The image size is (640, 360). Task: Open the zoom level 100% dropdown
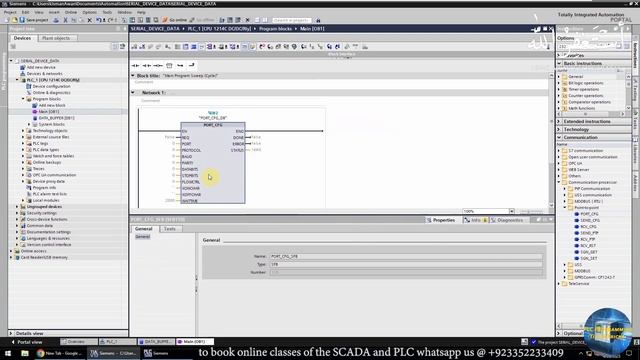pos(511,211)
